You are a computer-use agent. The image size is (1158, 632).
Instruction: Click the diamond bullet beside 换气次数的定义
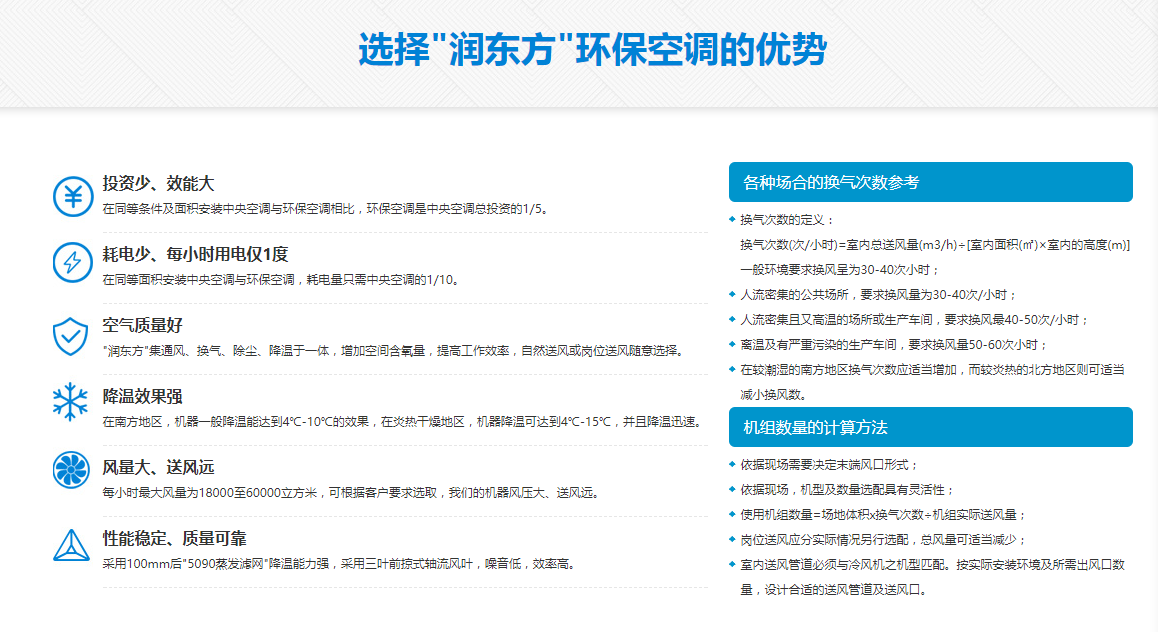coord(732,219)
